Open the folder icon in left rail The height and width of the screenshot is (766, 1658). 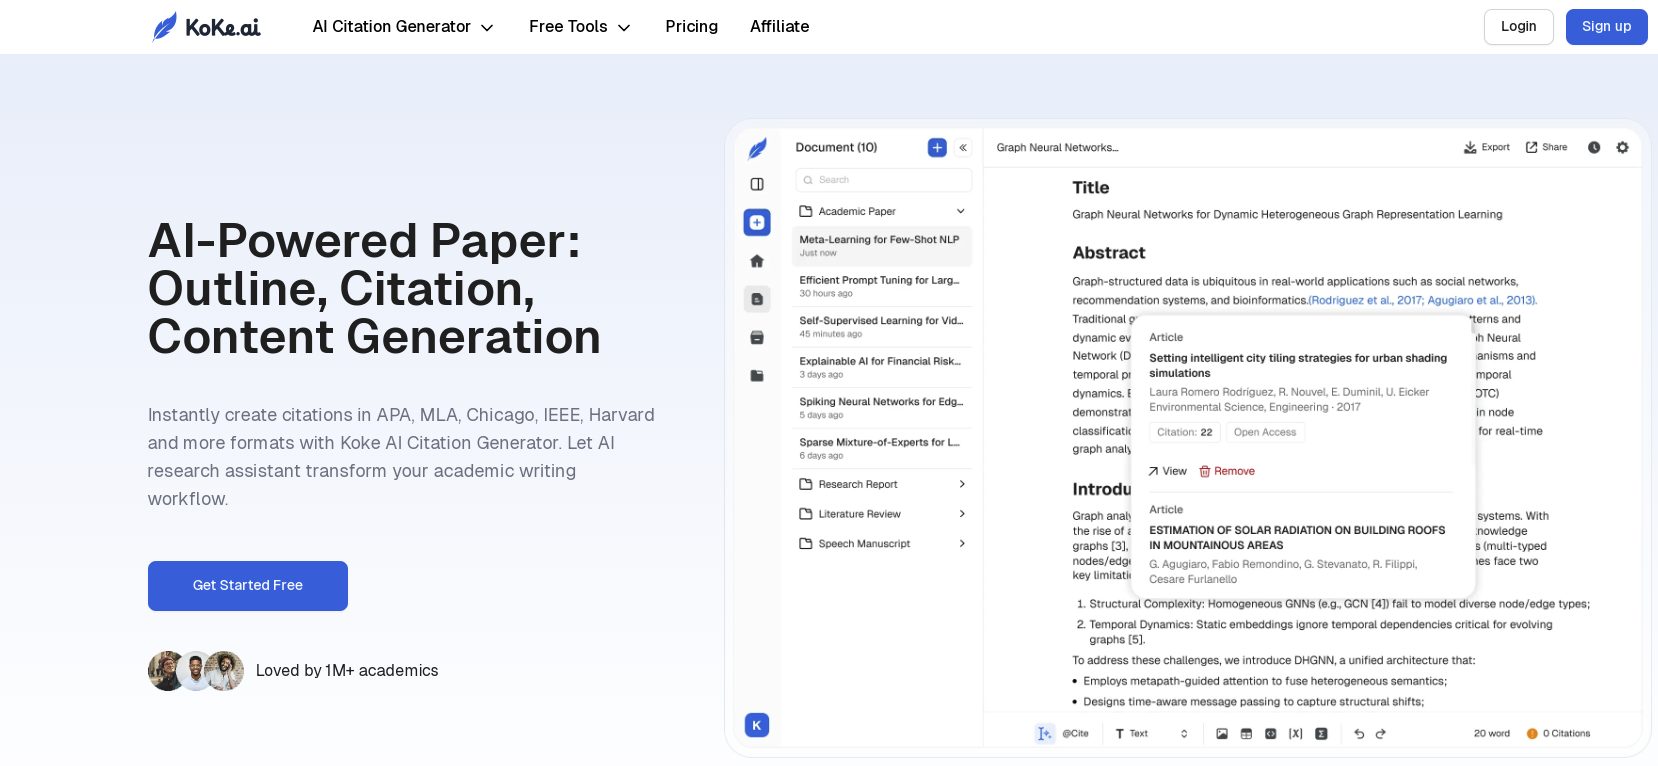pos(757,376)
